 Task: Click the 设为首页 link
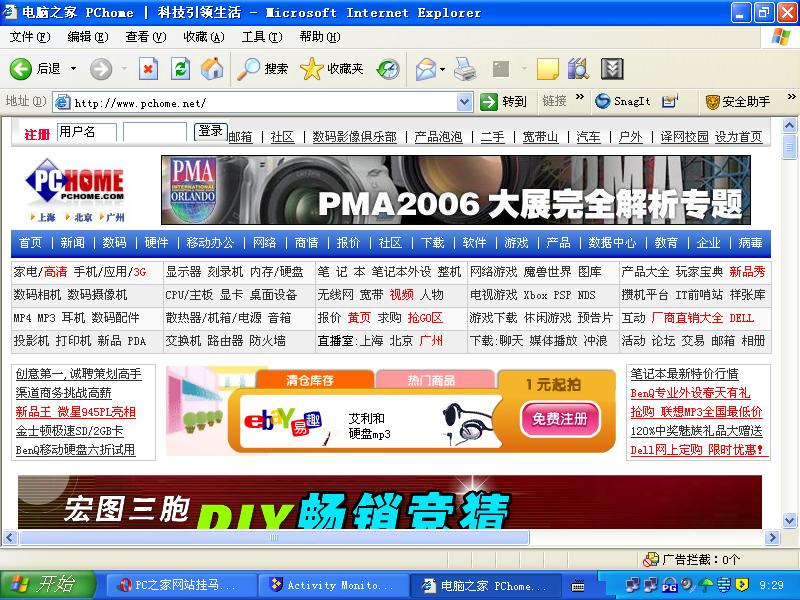(x=738, y=136)
